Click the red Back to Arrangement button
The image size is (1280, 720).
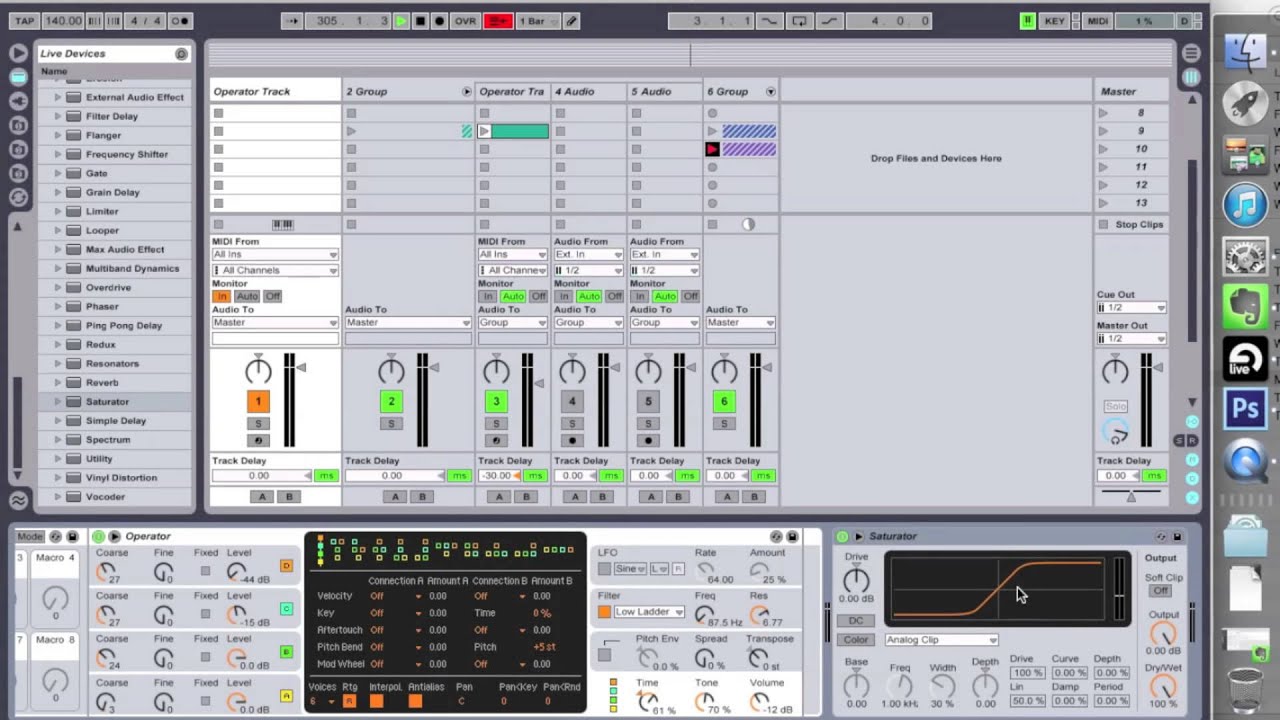[x=498, y=21]
